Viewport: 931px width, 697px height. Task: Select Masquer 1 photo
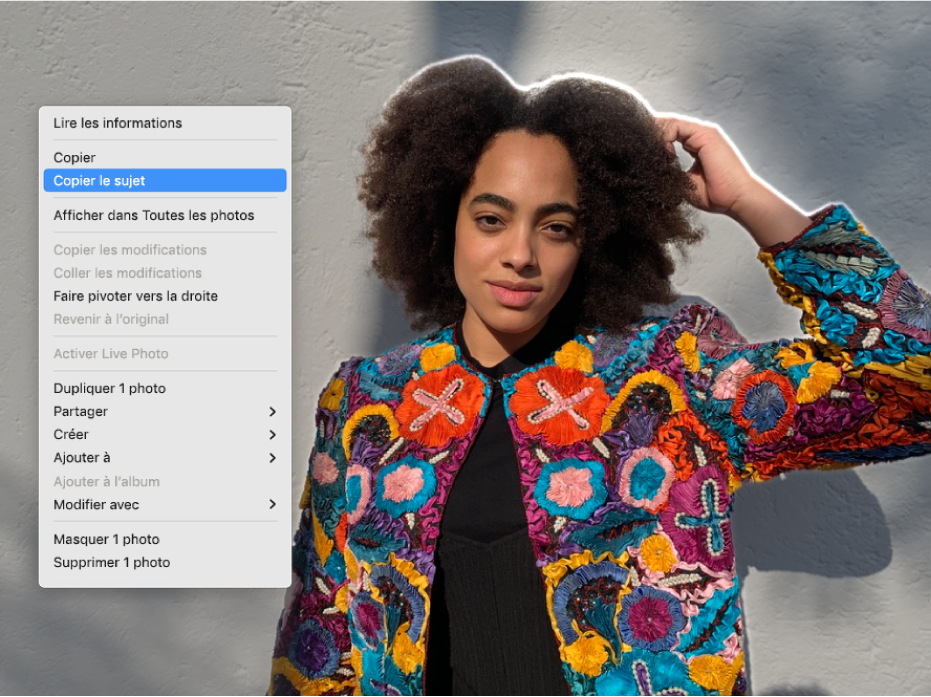(106, 539)
